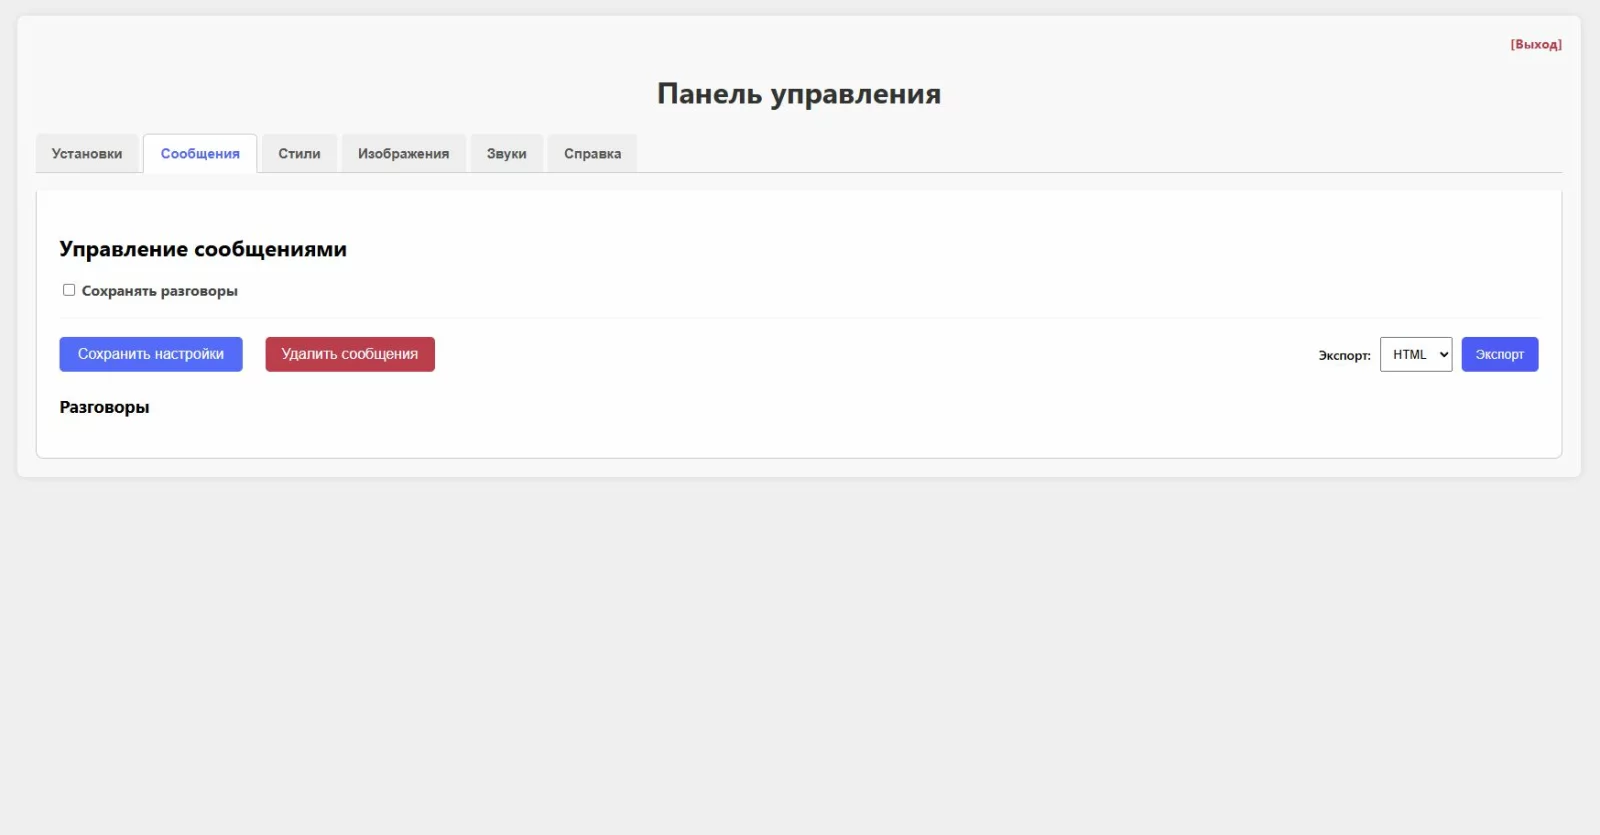
Task: Switch to the Стили tab
Action: (x=299, y=154)
